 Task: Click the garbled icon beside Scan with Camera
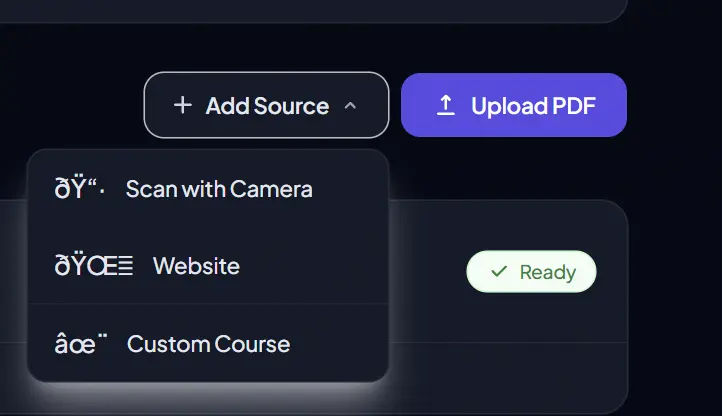[x=79, y=189]
